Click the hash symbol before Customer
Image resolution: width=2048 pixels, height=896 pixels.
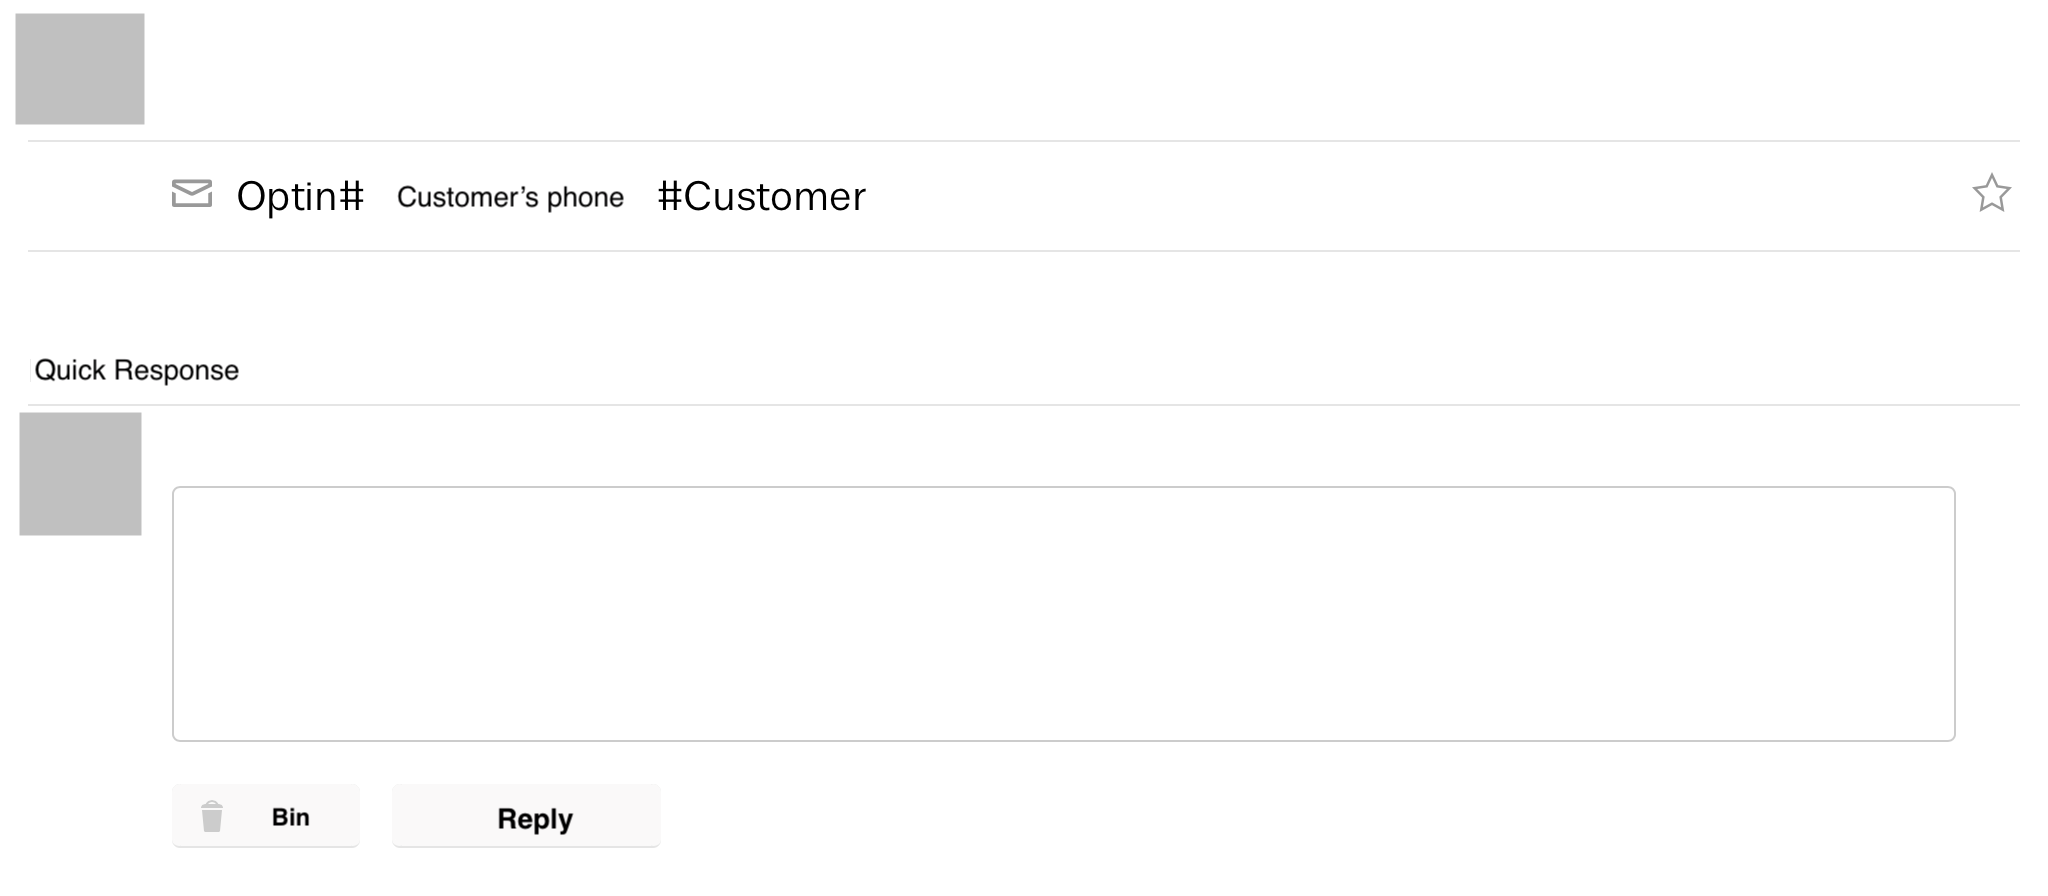(669, 196)
